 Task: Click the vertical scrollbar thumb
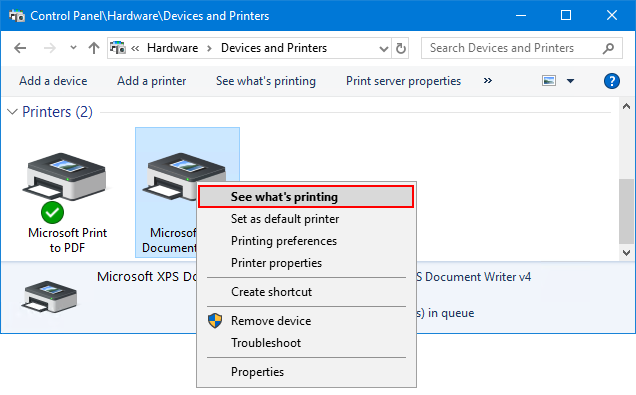[x=626, y=211]
